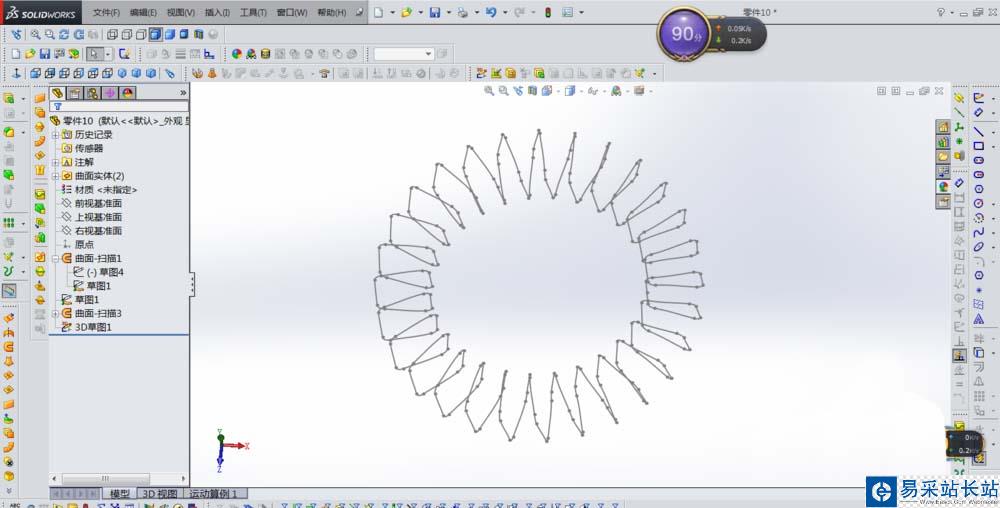The height and width of the screenshot is (508, 1000).
Task: Expand the panel tabs chevron »
Action: 183,92
